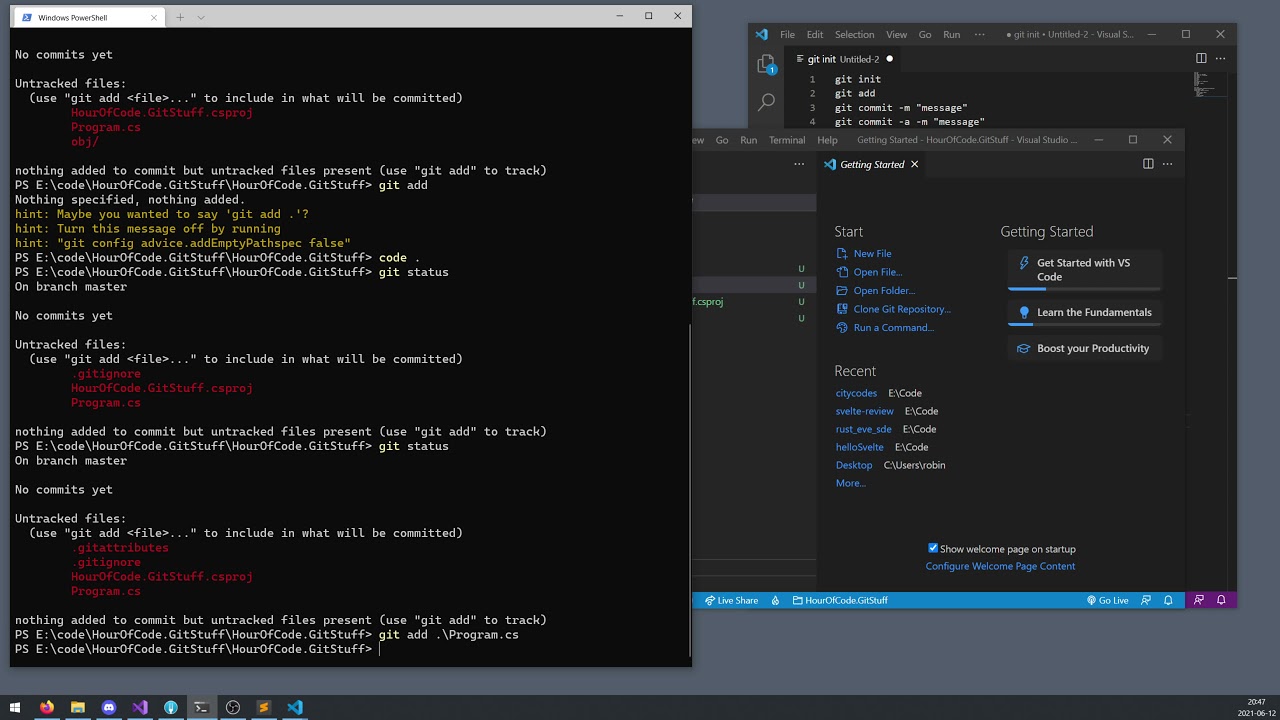Screen dimensions: 1280x720
Task: Open Firefox from the taskbar
Action: [47, 707]
